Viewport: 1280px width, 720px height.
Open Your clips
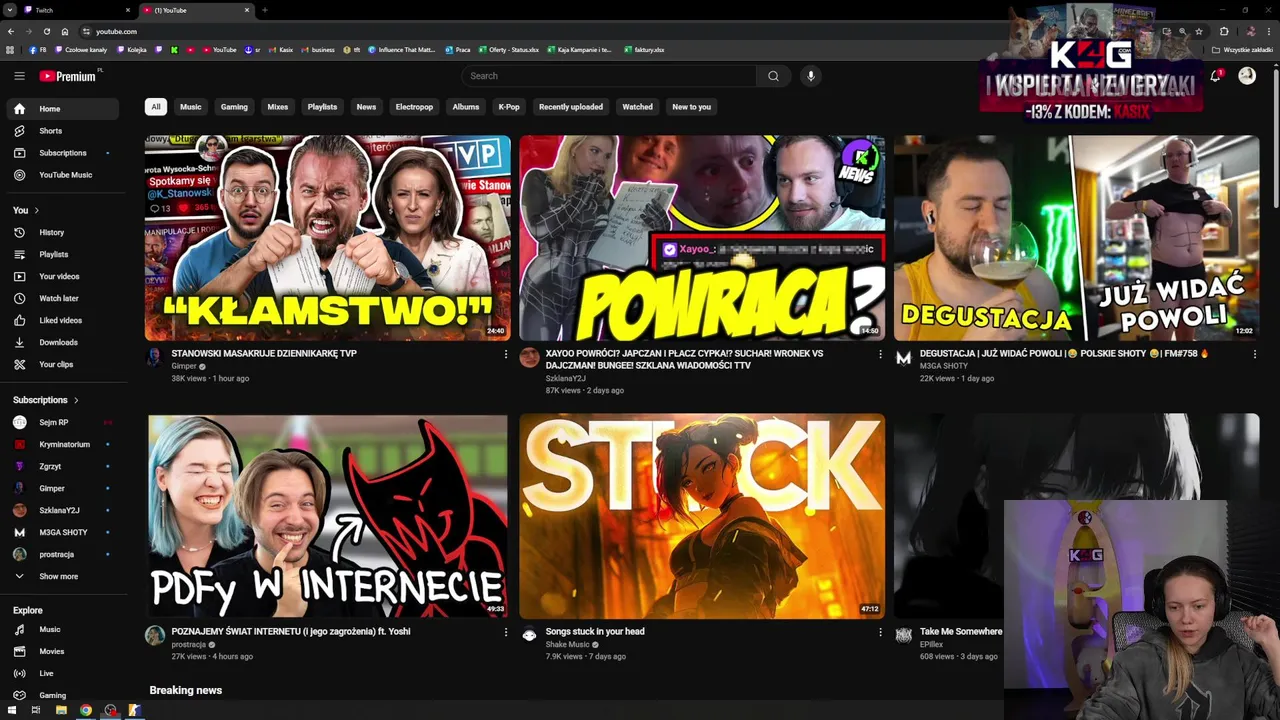[63, 364]
